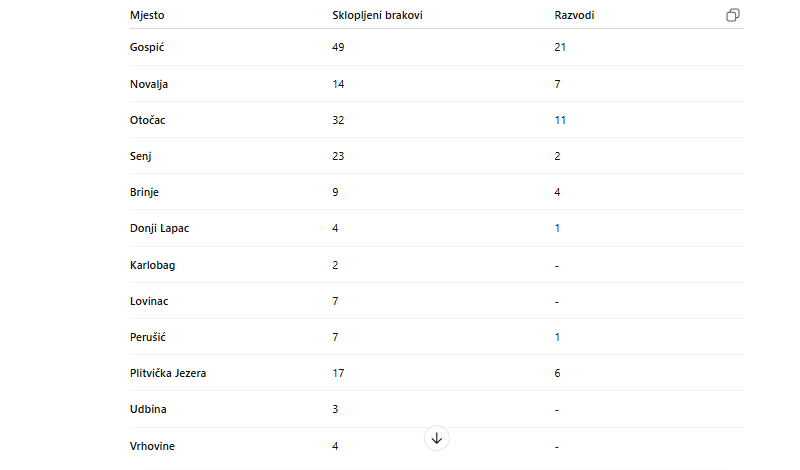Click Otočac marriages value 32
The image size is (800, 470).
338,120
